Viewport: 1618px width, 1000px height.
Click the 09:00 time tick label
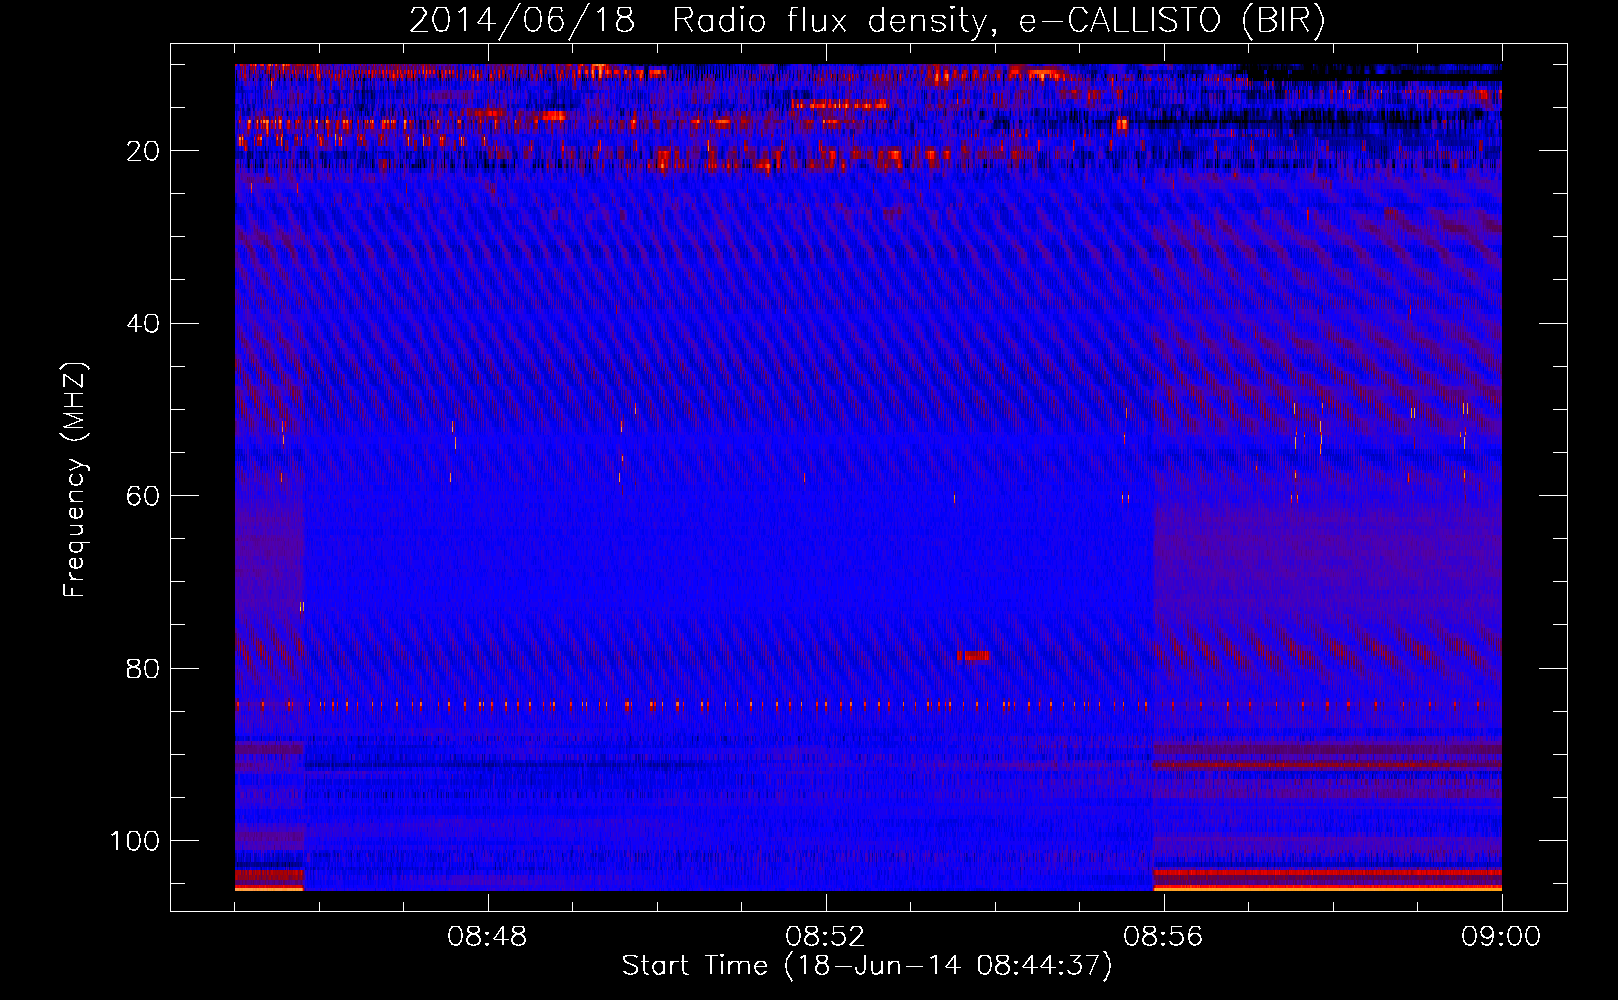pos(1501,937)
